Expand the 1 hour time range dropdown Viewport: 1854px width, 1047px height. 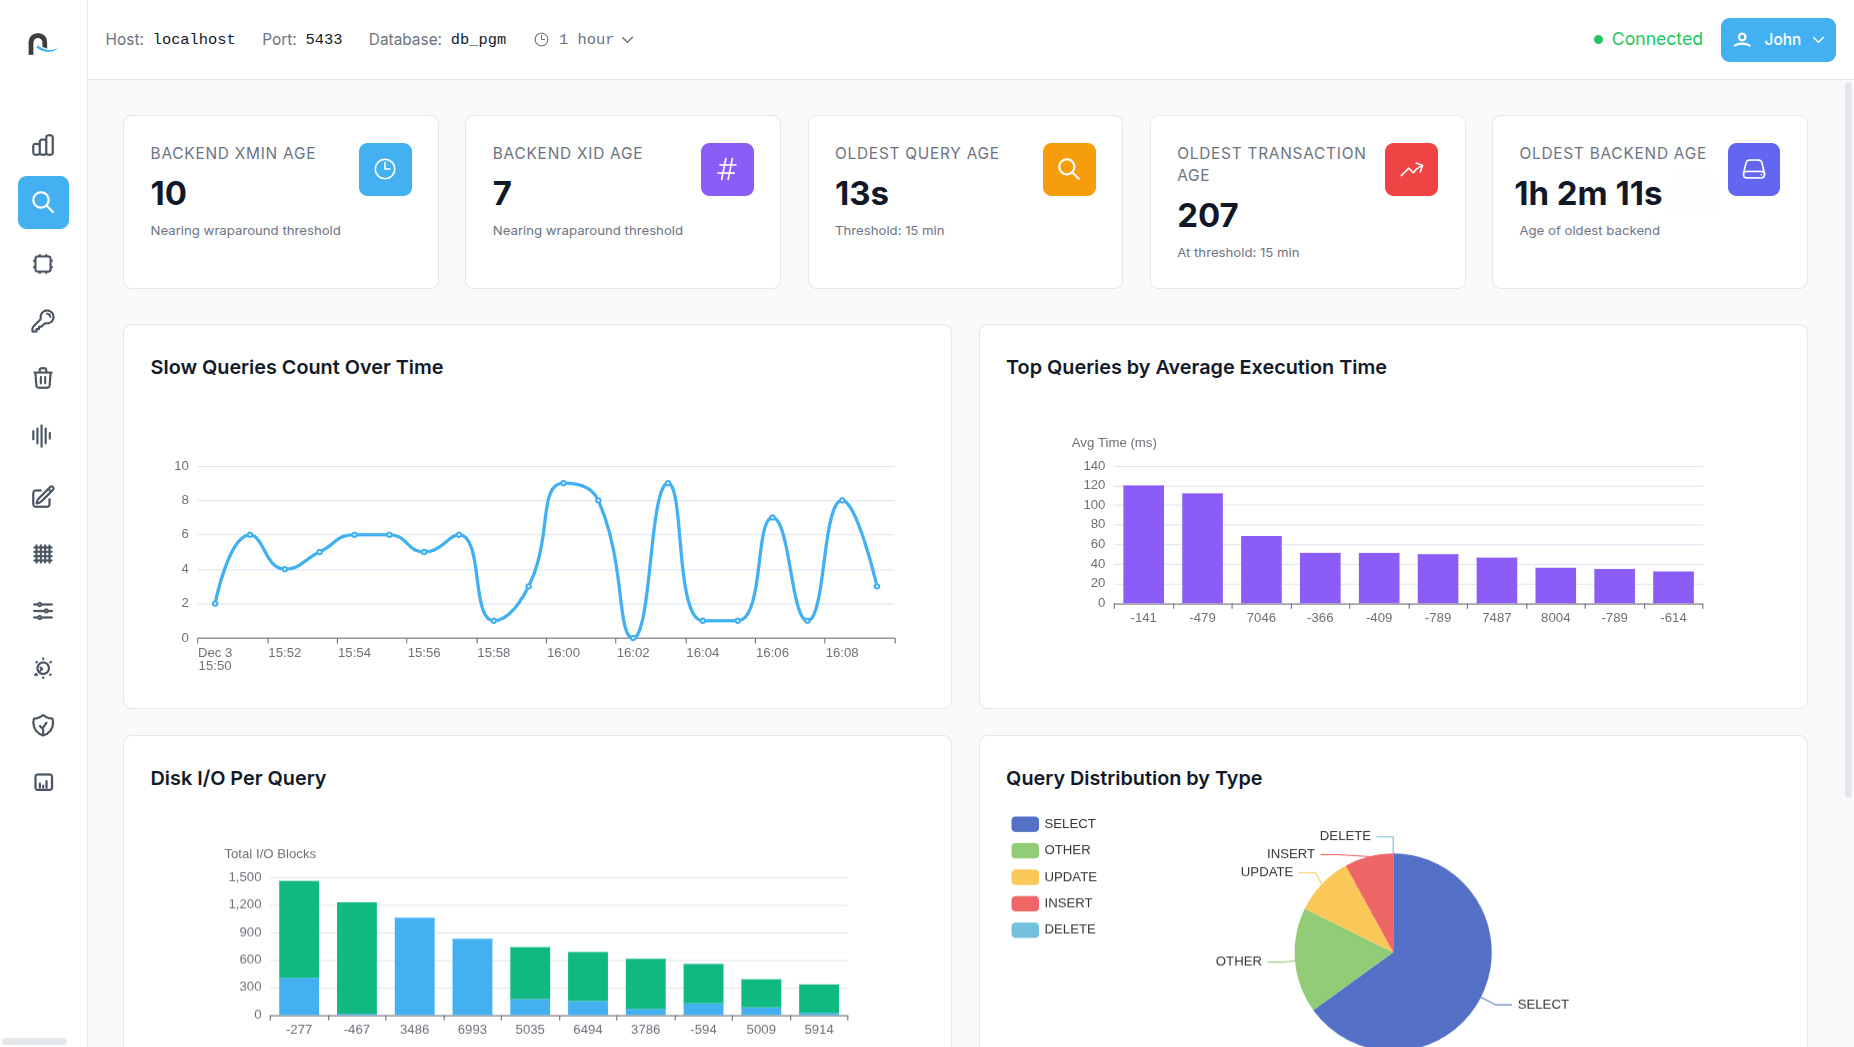coord(585,40)
